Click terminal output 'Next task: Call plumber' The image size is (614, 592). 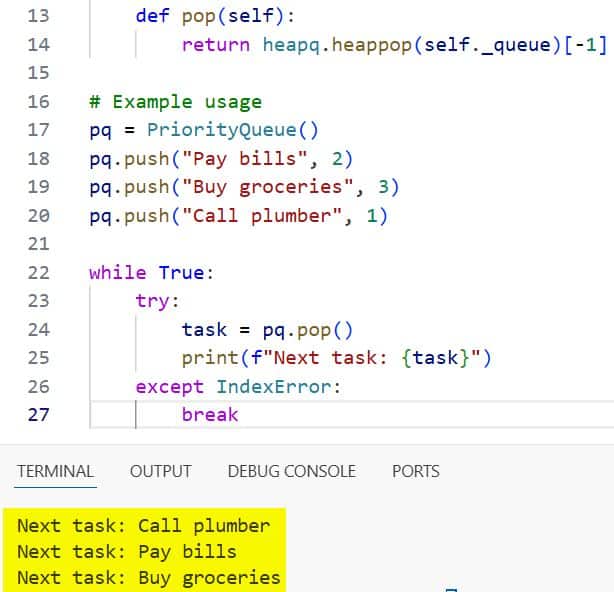[144, 526]
